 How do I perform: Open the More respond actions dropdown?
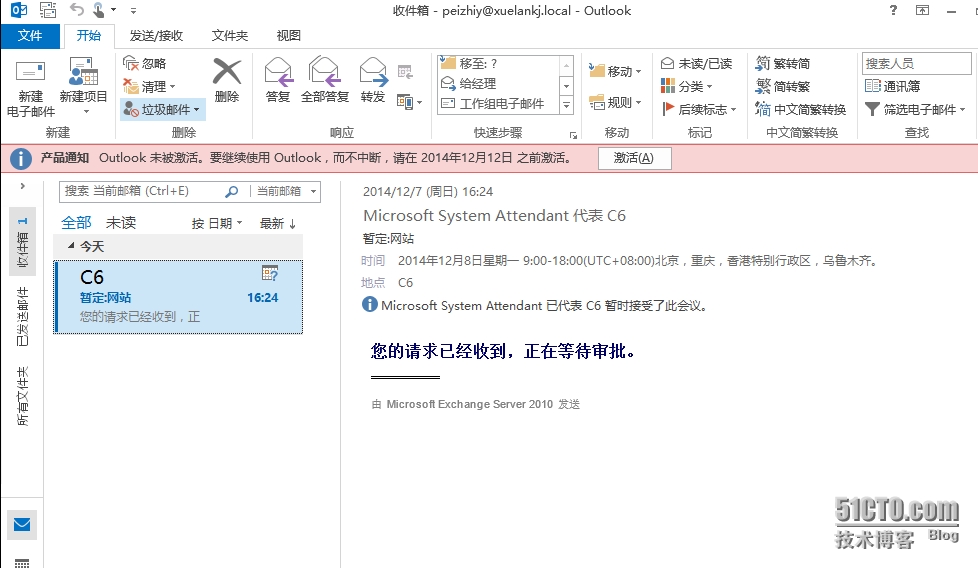tap(409, 102)
